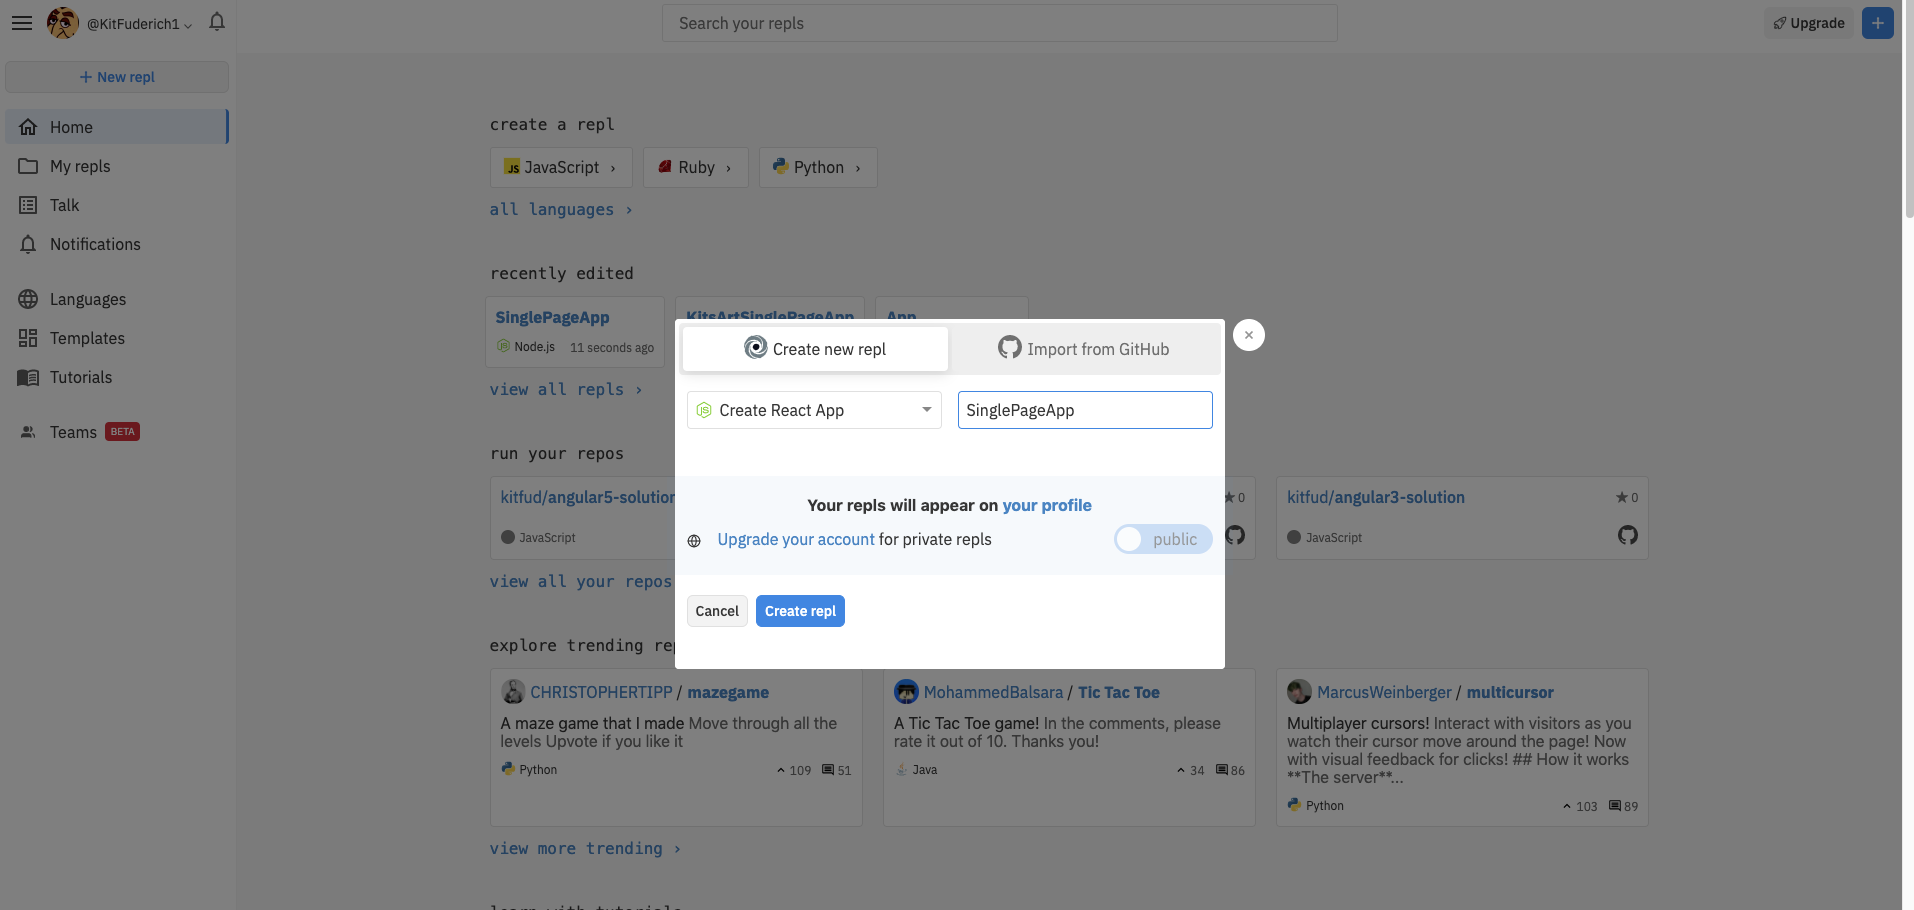Click the Create repl button
The width and height of the screenshot is (1914, 910).
(x=800, y=611)
